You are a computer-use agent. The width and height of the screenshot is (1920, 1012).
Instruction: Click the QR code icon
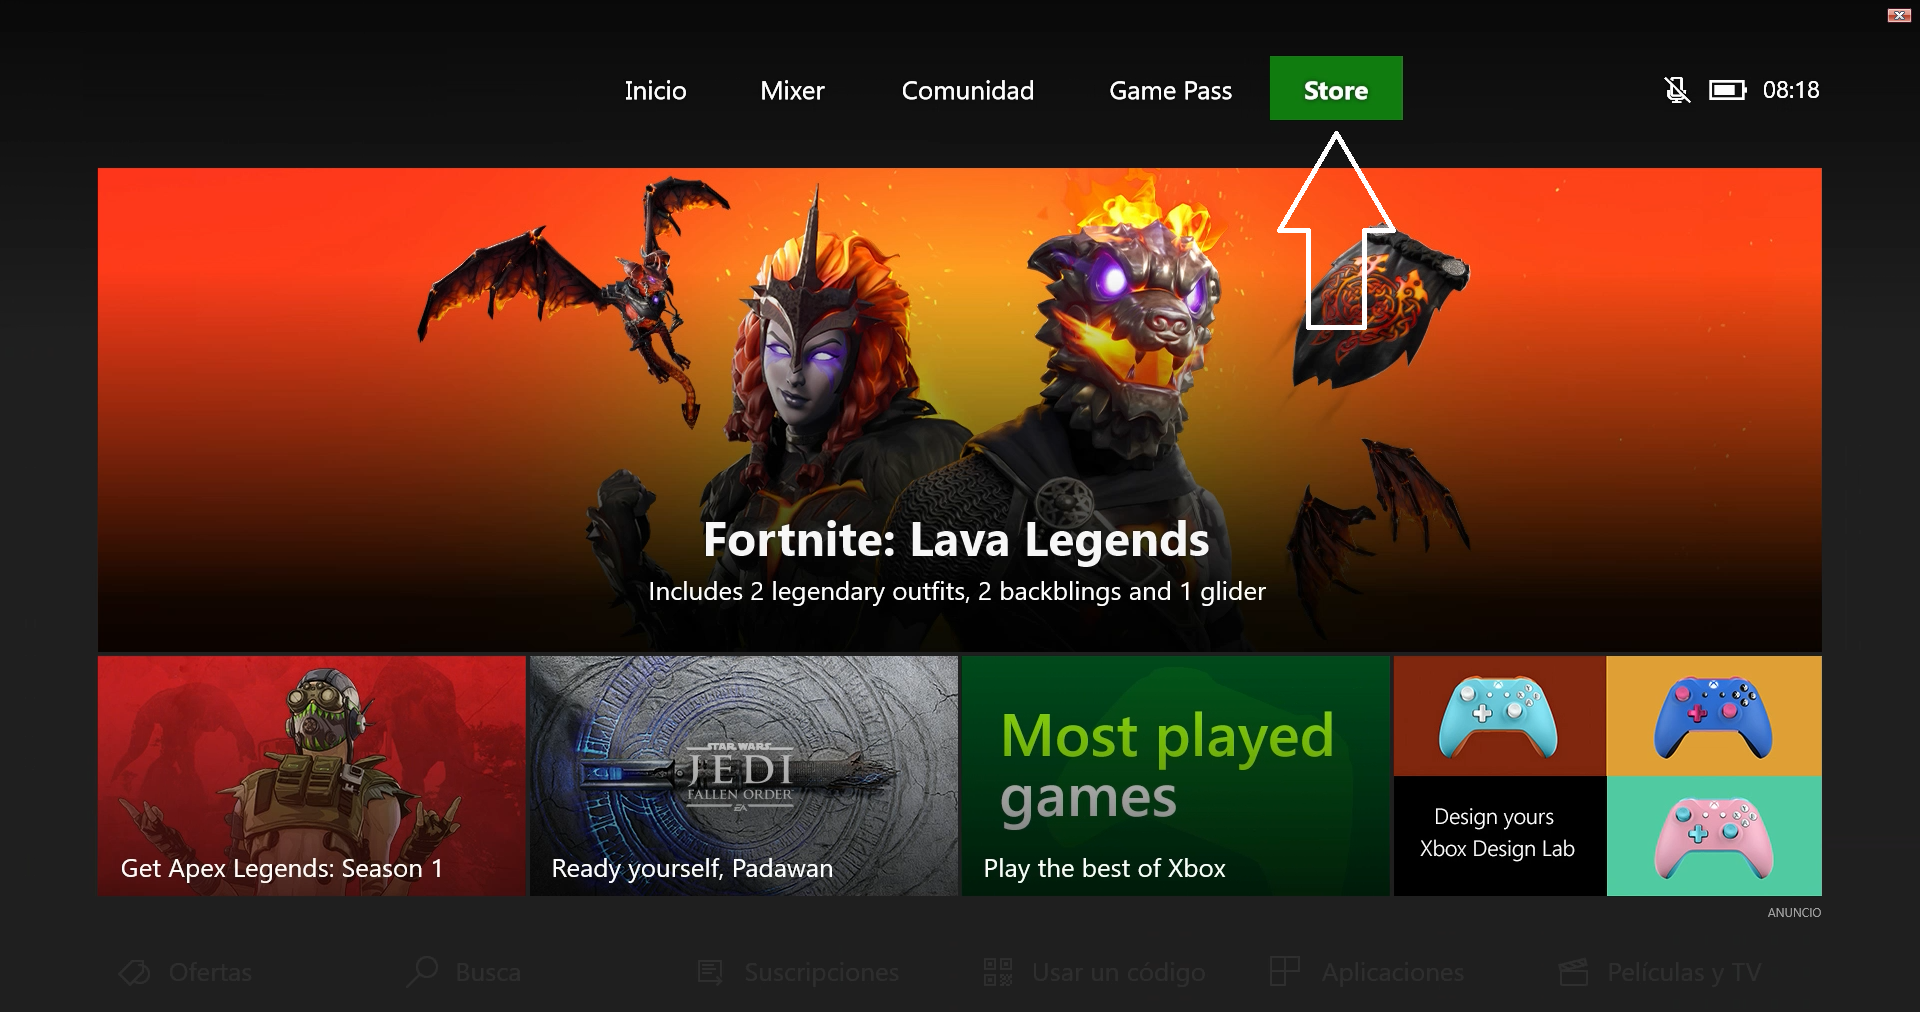[x=998, y=972]
